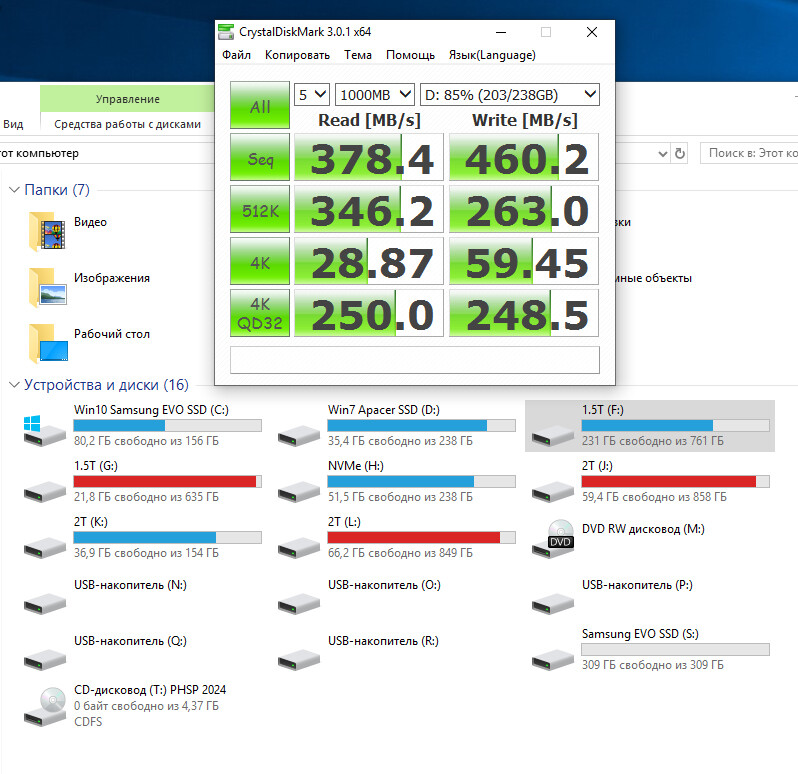
Task: Start the 512K benchmark test
Action: tap(260, 209)
